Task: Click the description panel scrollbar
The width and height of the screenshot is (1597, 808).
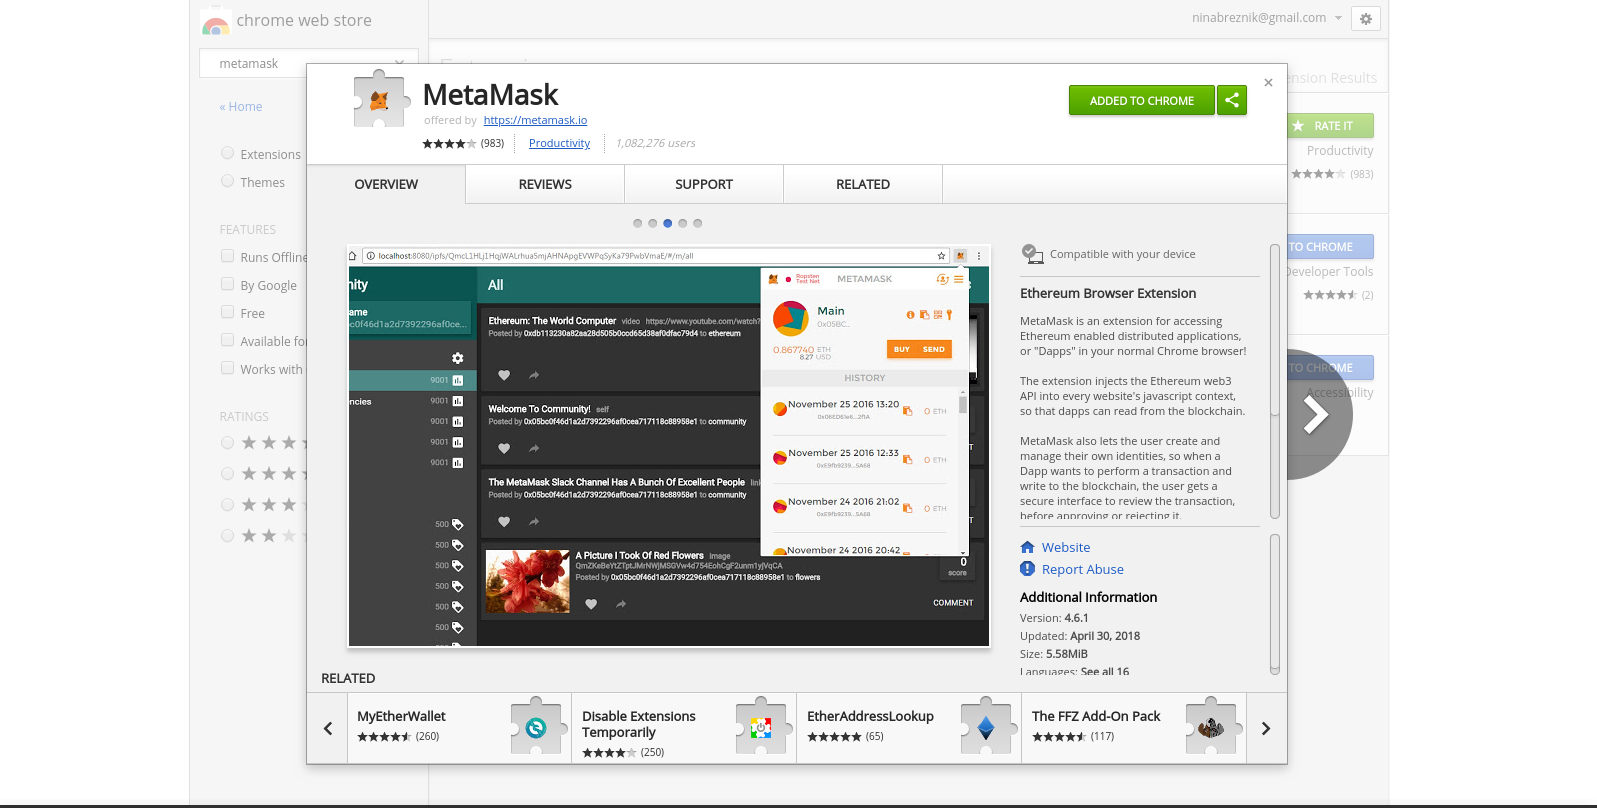Action: [x=1275, y=381]
